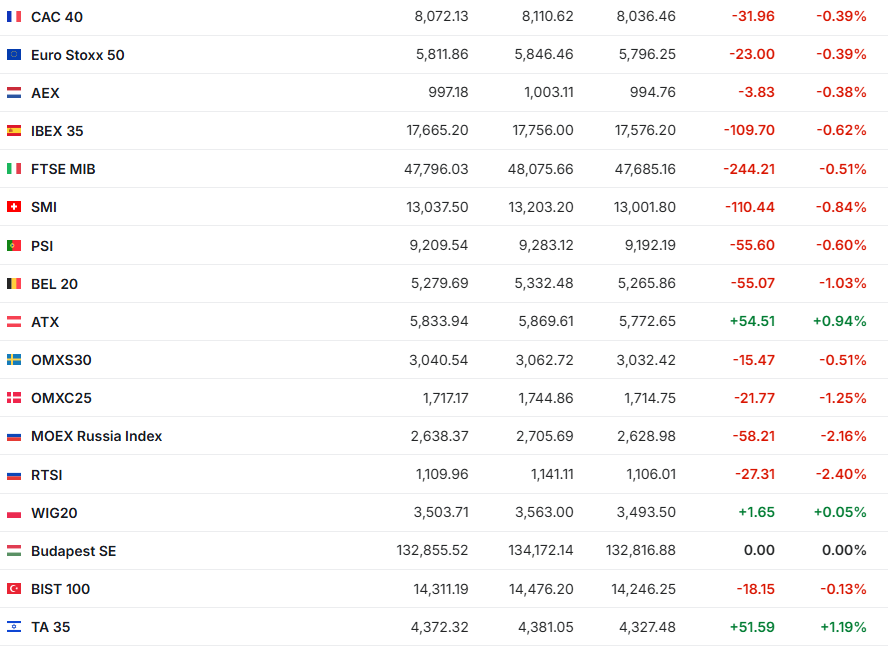This screenshot has height=647, width=888.
Task: Select CAC 40 change value -31.96
Action: [753, 16]
